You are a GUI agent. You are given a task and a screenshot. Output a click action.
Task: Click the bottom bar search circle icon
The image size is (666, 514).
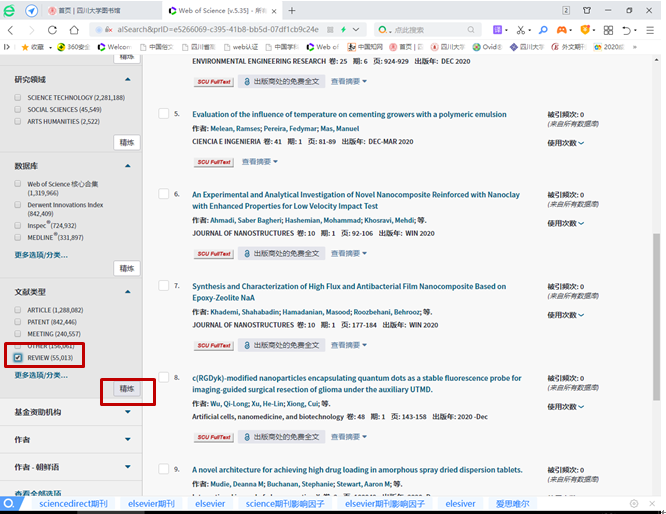coord(8,504)
